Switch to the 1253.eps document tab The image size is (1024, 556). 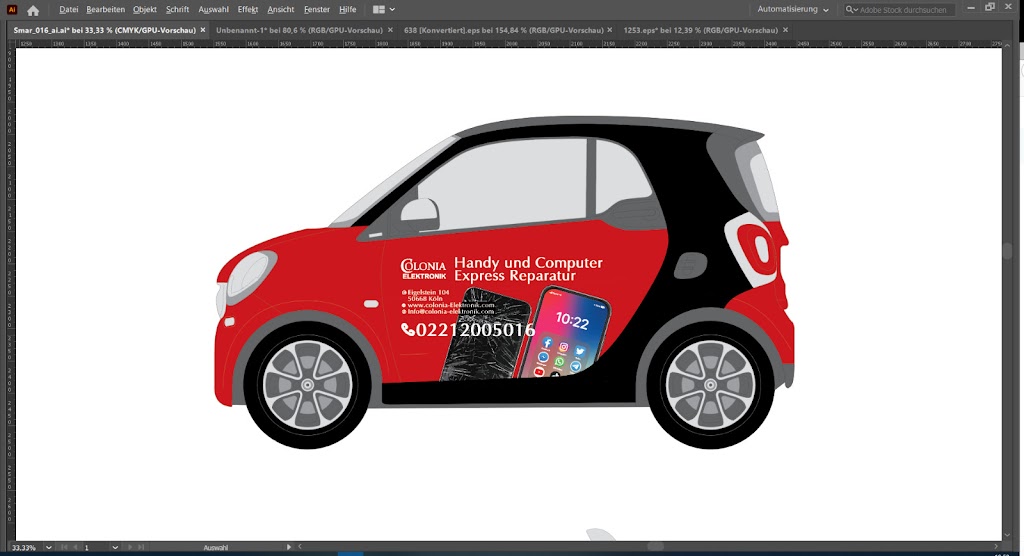pyautogui.click(x=701, y=30)
